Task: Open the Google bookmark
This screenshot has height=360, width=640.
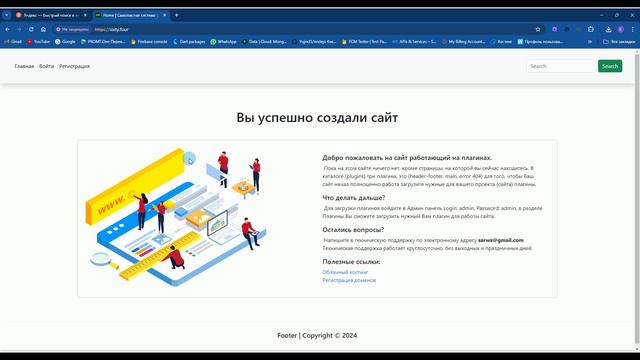Action: (65, 42)
